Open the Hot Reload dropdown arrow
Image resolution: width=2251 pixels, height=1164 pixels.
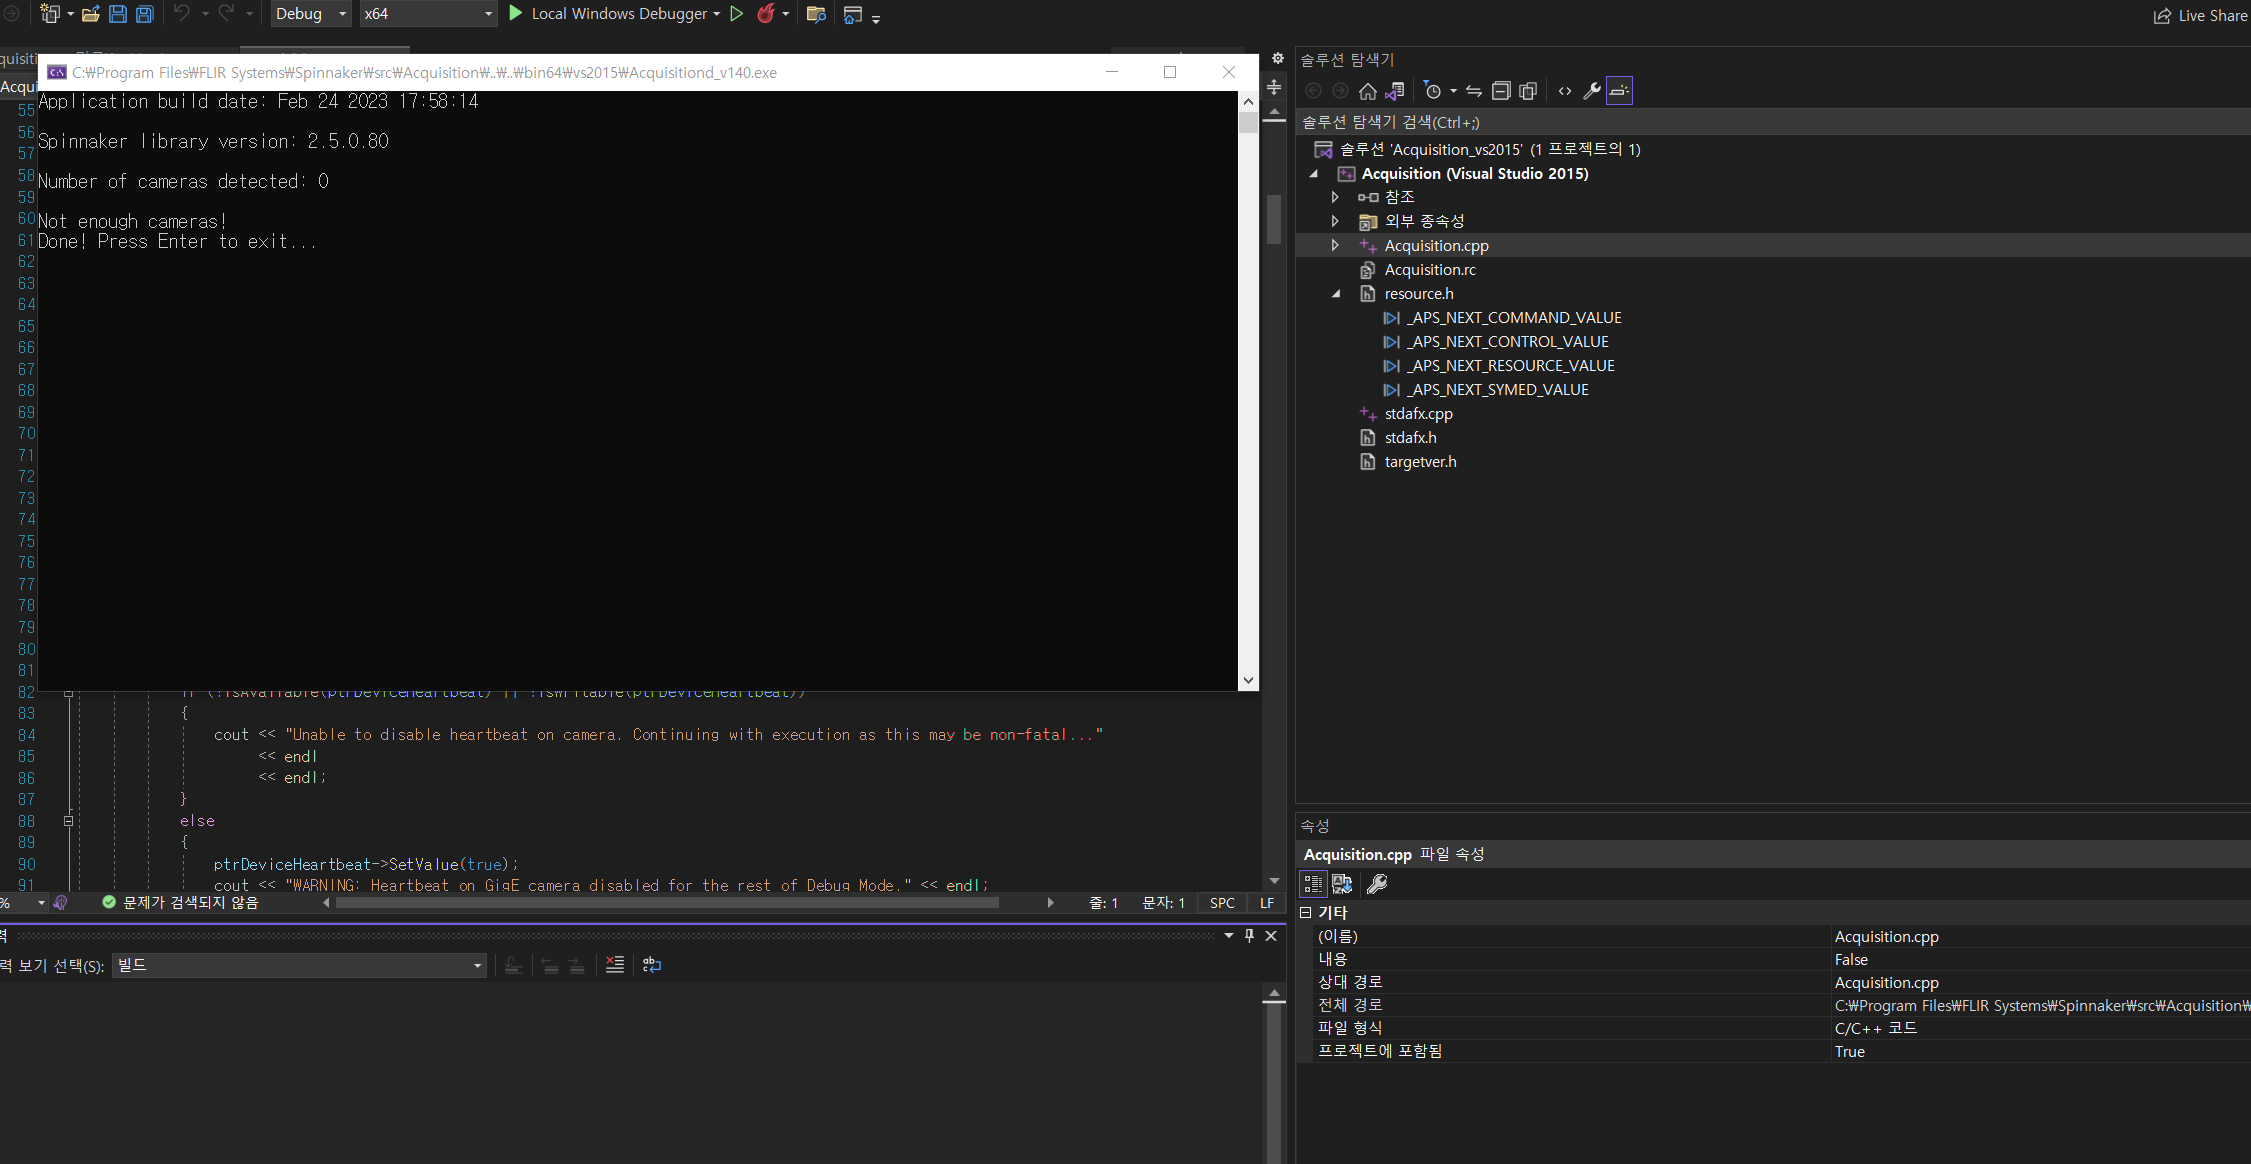point(786,14)
